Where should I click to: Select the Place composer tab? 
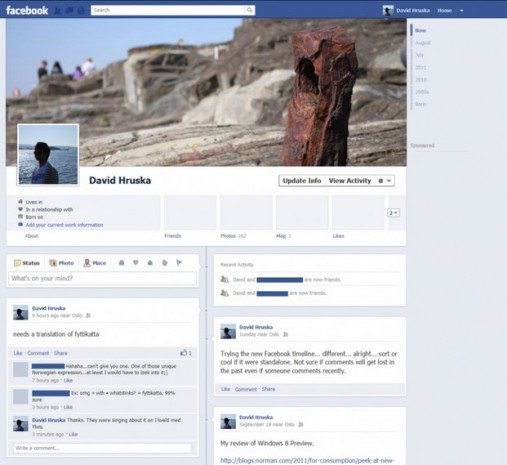95,263
